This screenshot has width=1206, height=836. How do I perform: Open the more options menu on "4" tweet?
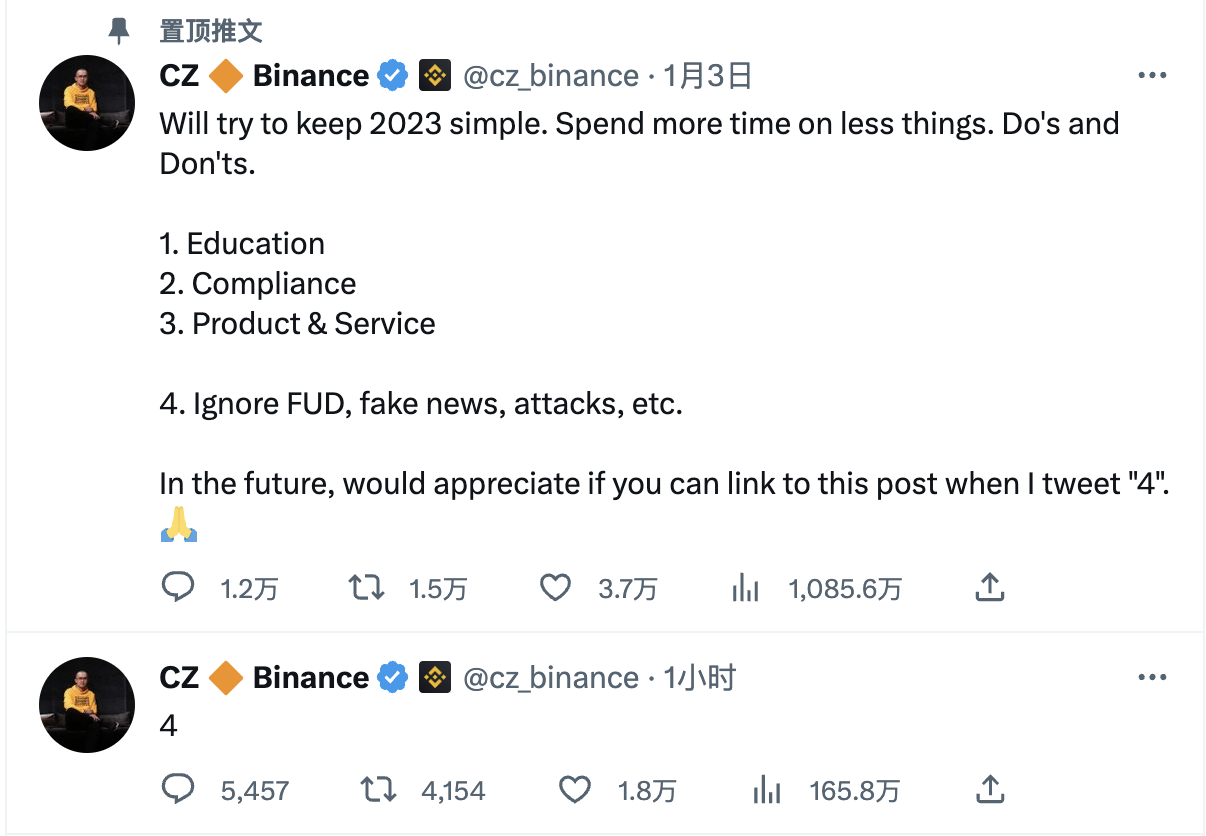1152,676
